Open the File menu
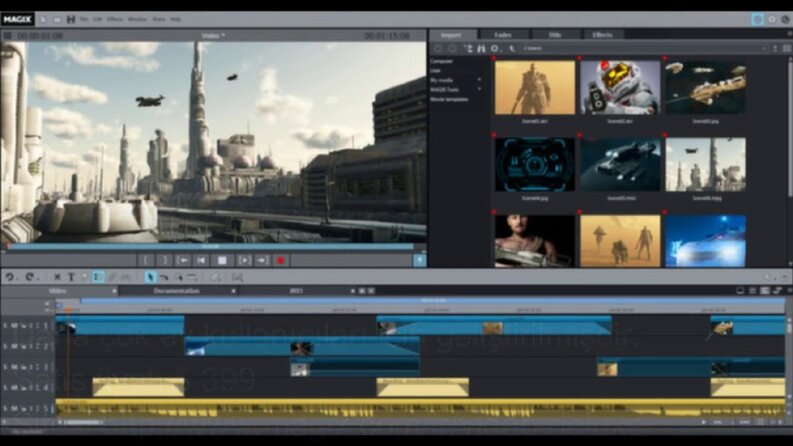The width and height of the screenshot is (793, 446). [x=84, y=19]
